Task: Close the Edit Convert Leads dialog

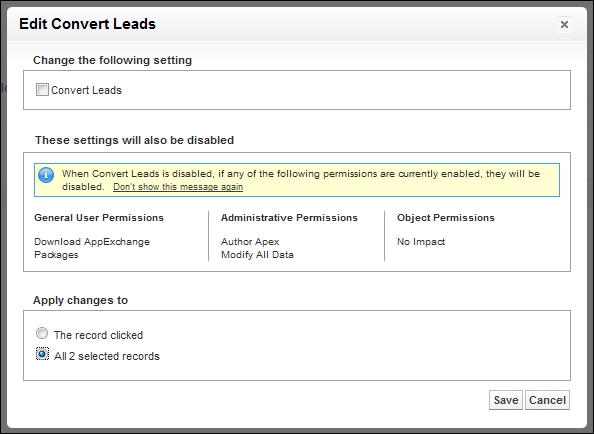Action: (564, 25)
